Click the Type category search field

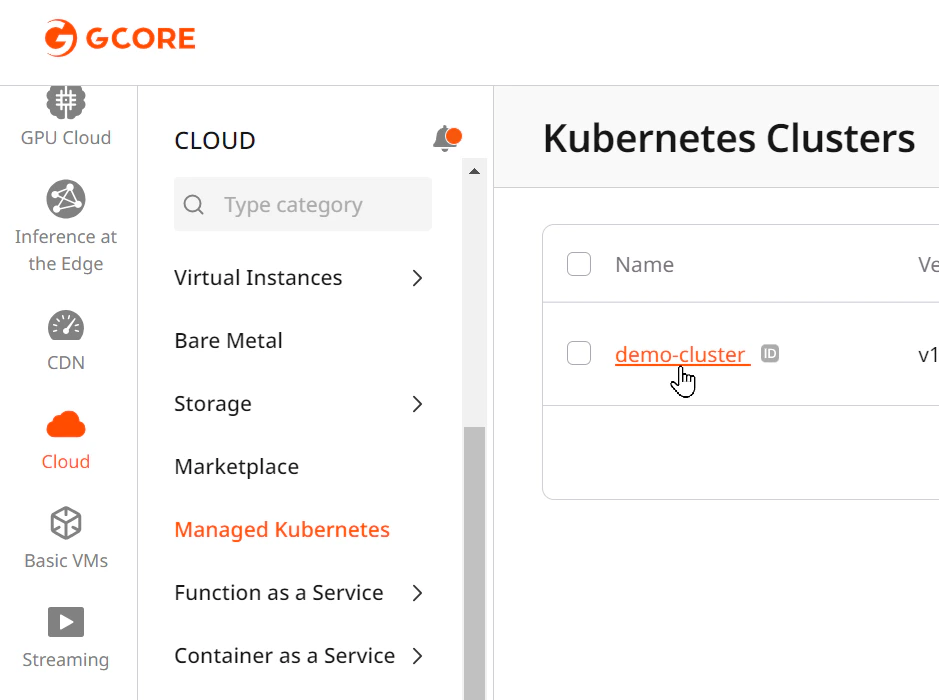tap(302, 204)
